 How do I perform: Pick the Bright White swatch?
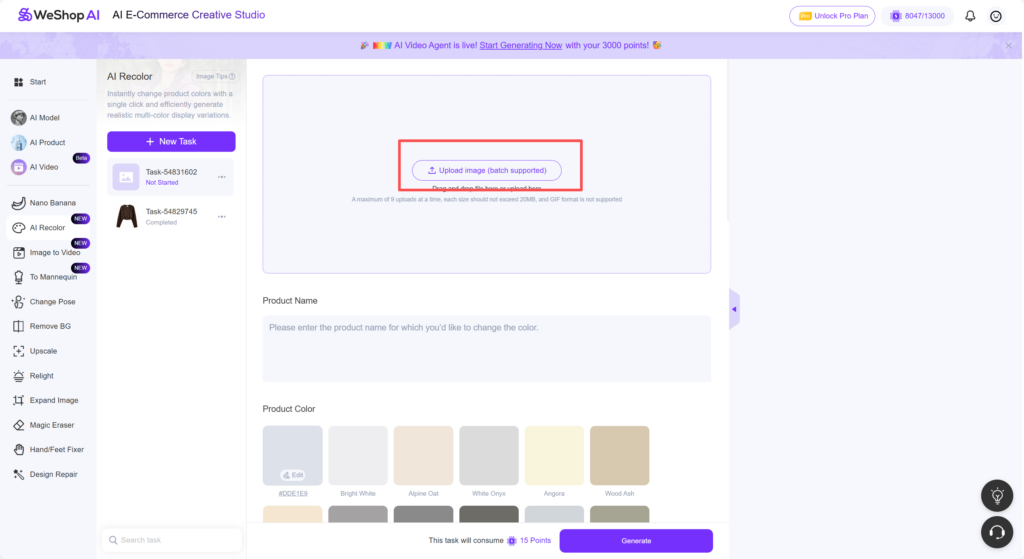click(358, 456)
